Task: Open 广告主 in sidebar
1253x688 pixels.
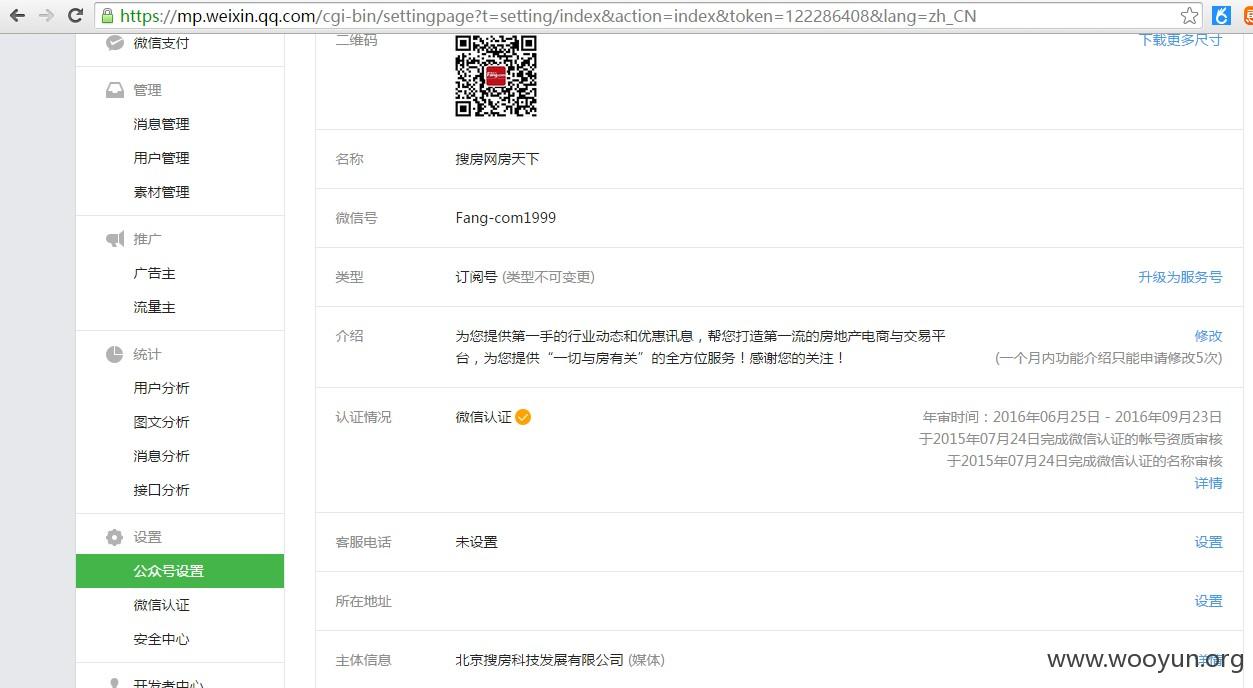Action: click(154, 273)
